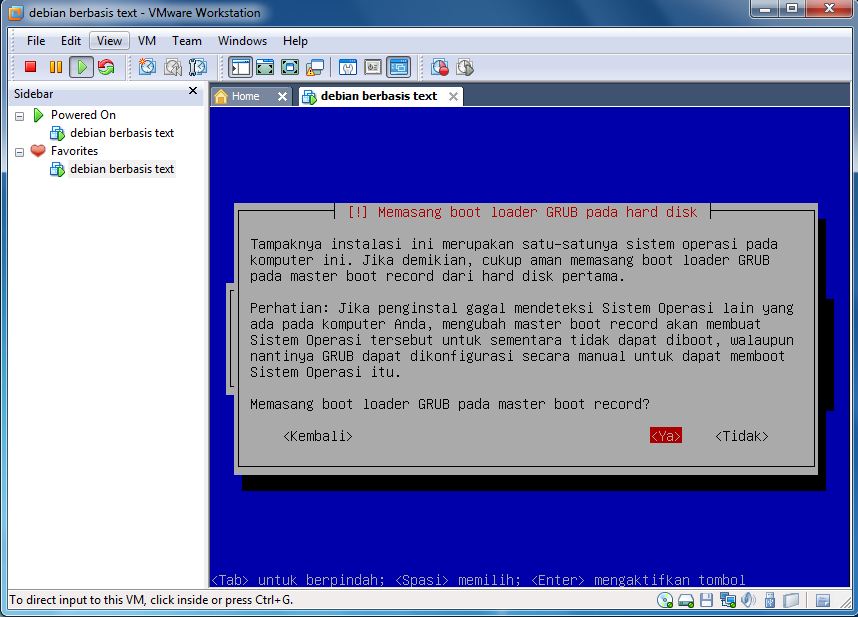
Task: Take a snapshot of the virtual machine
Action: click(147, 67)
